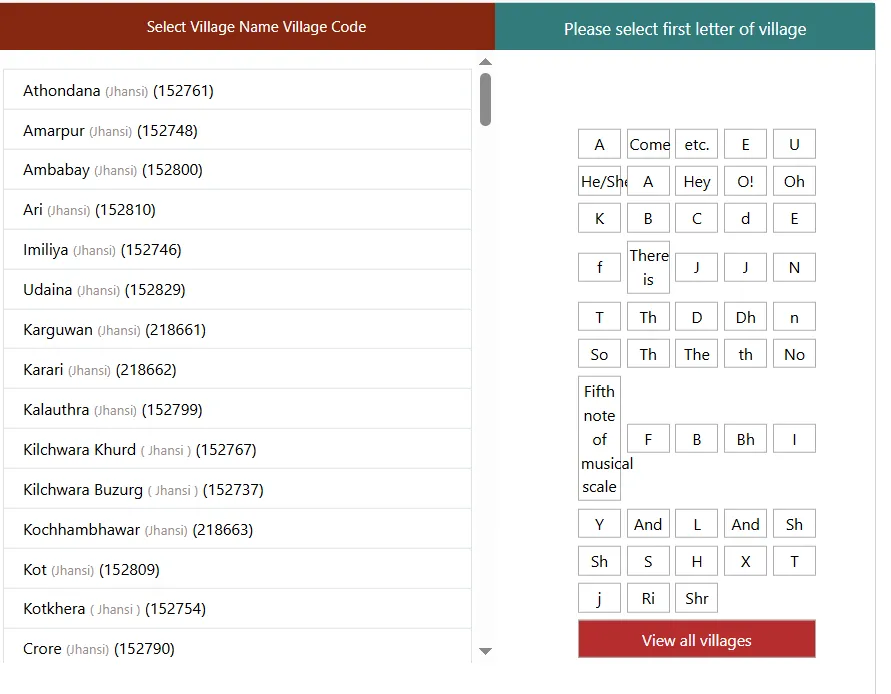
Task: Choose the 'O!' letter button
Action: click(x=745, y=181)
